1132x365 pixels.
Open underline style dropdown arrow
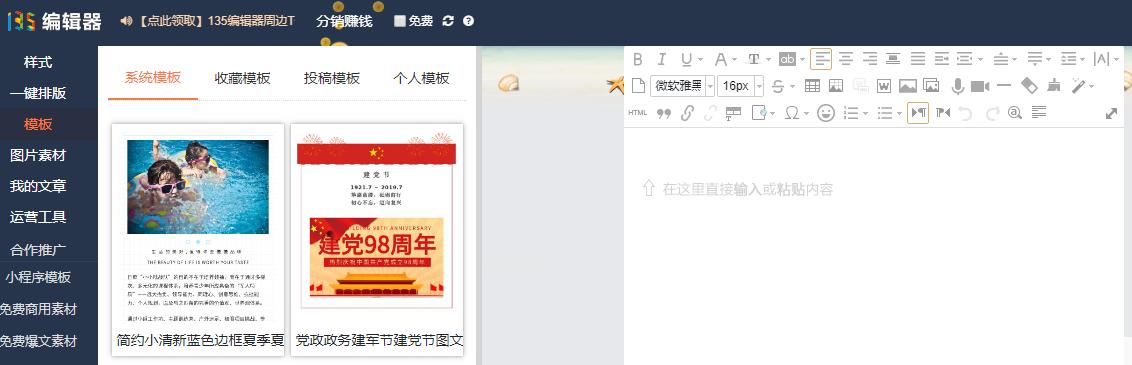click(x=699, y=59)
